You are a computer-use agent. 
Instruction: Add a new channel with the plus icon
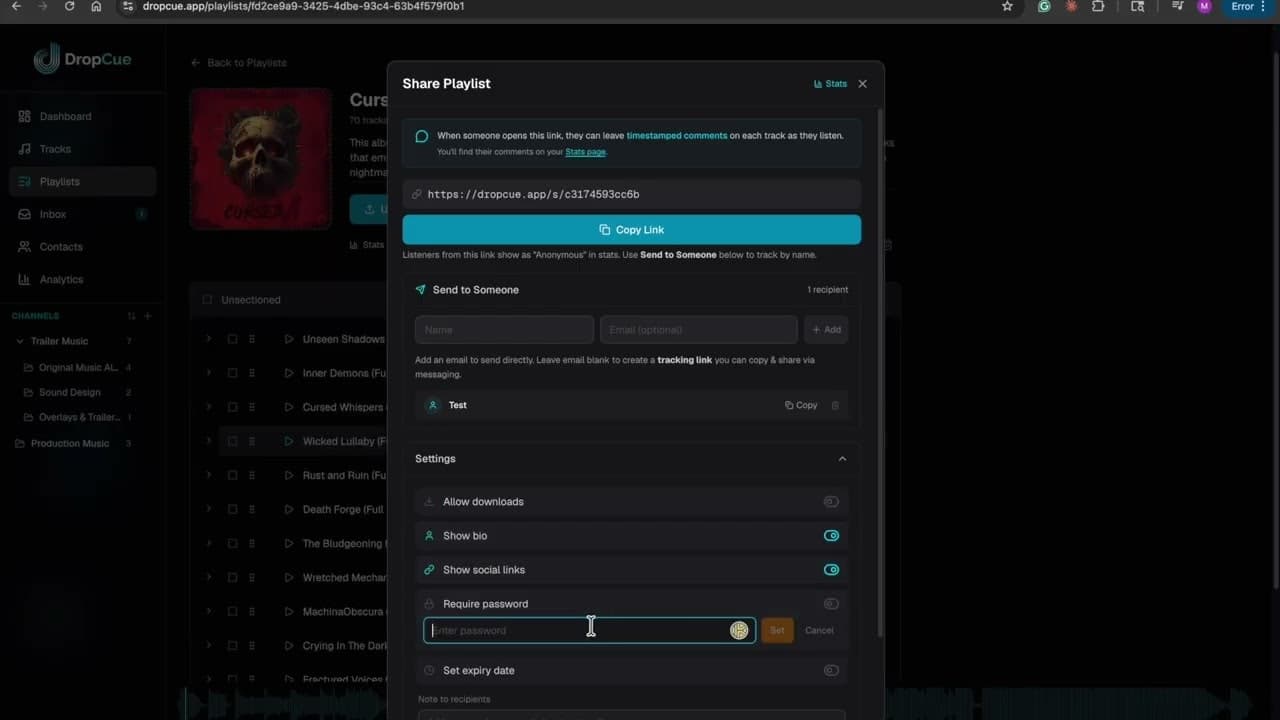pyautogui.click(x=147, y=316)
